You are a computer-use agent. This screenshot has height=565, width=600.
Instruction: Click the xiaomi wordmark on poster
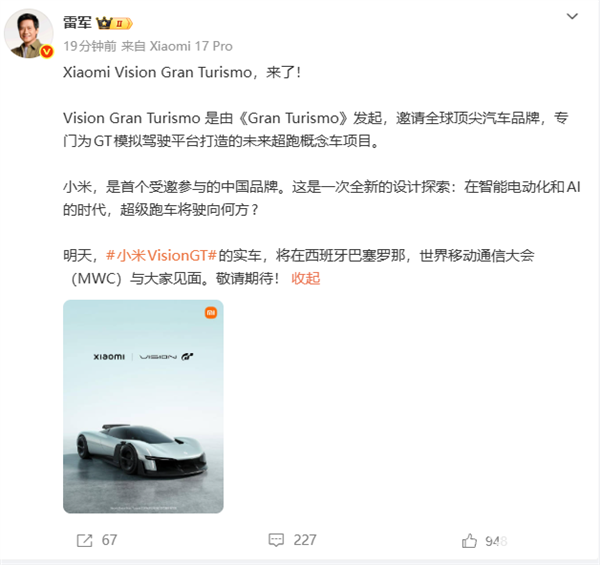point(109,357)
